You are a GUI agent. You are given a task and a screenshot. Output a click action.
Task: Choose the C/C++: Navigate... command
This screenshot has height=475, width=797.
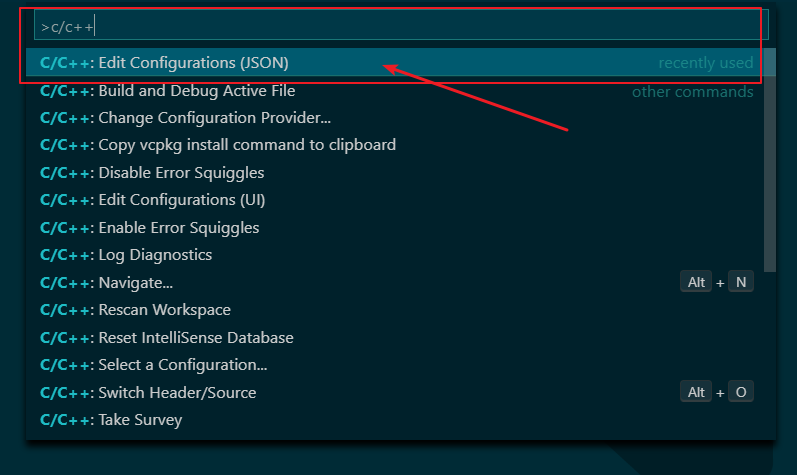[107, 283]
